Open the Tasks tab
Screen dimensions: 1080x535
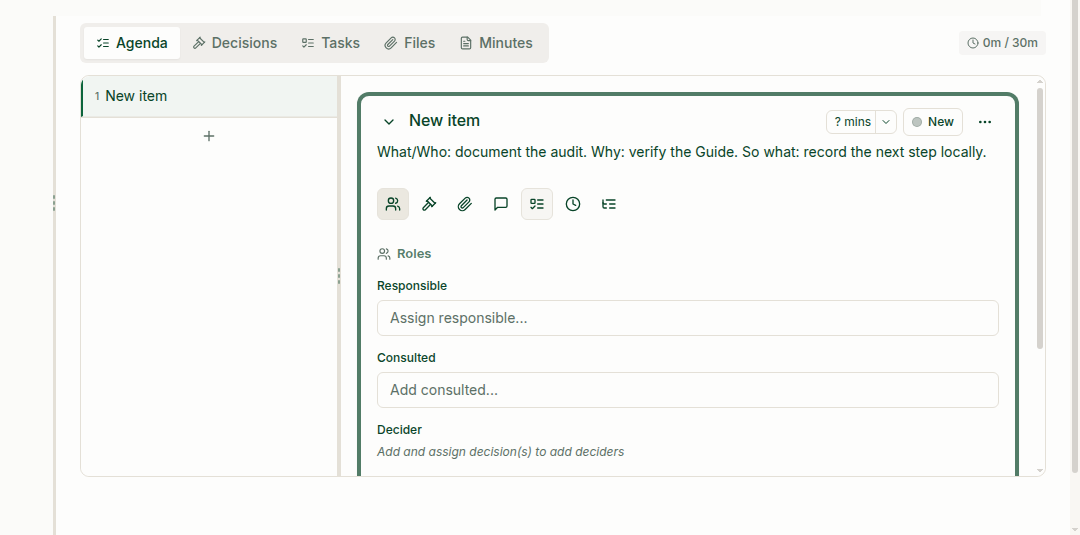[x=331, y=43]
